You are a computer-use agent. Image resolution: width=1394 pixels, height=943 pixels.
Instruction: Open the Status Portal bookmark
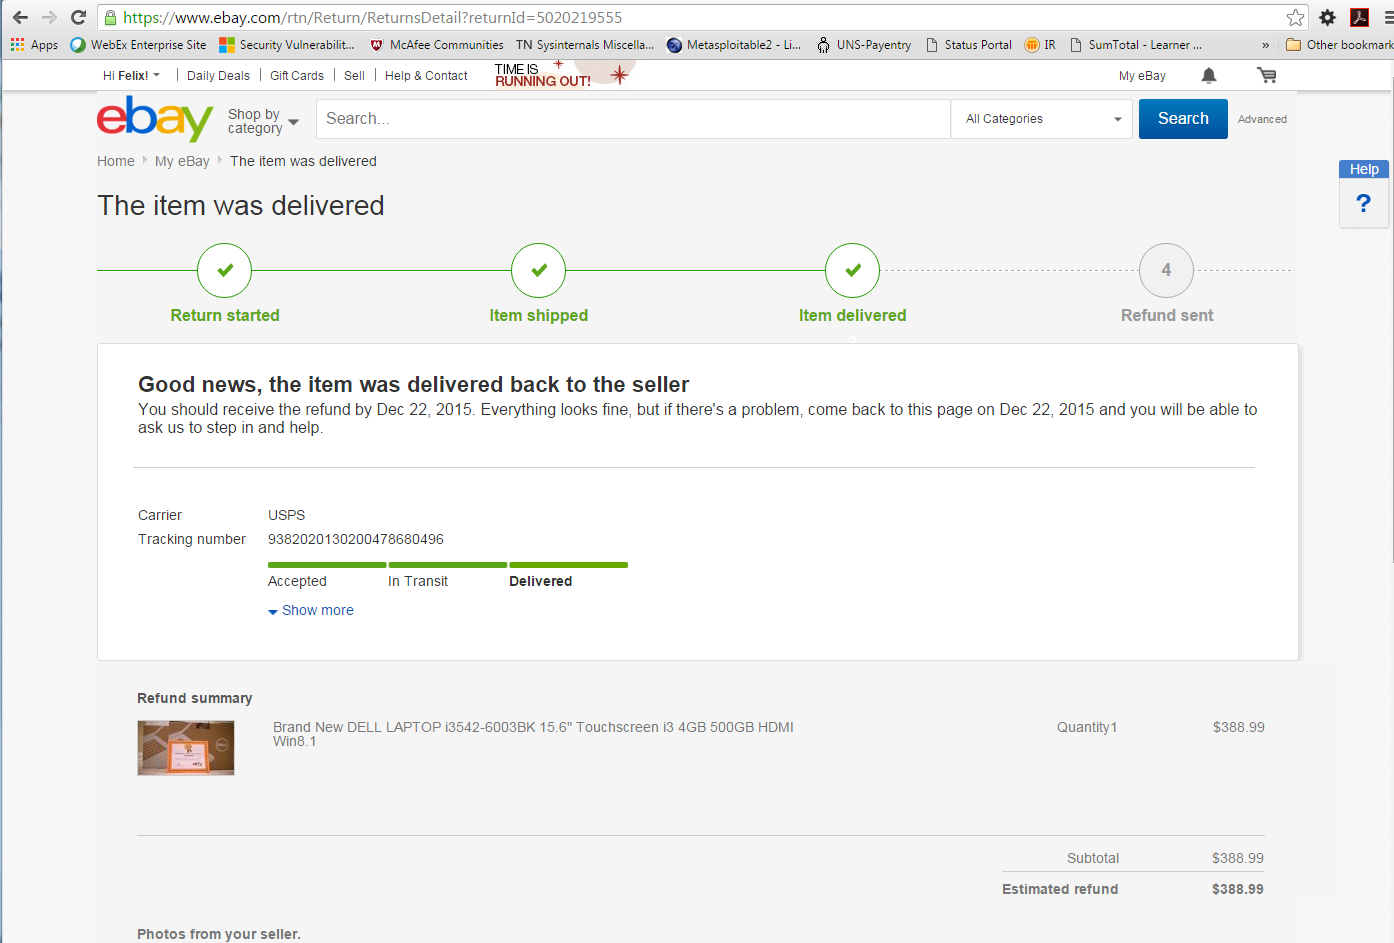click(x=969, y=45)
